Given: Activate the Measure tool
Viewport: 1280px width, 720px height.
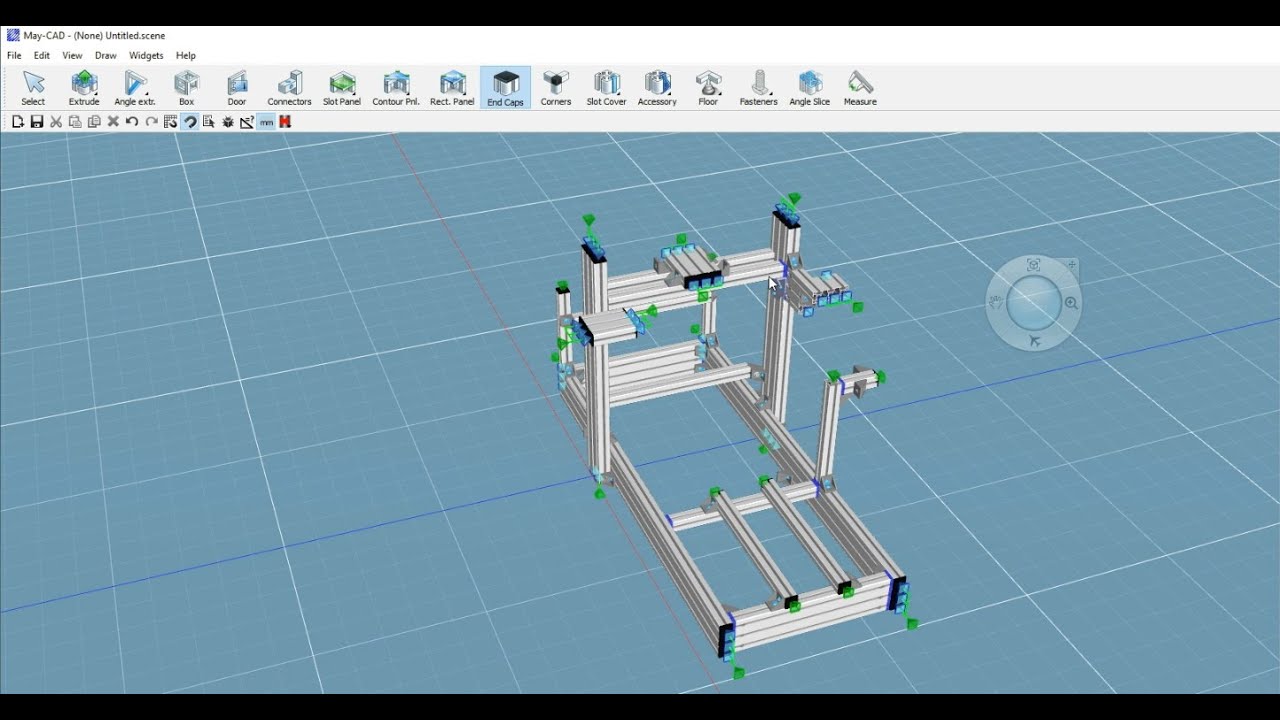Looking at the screenshot, I should pos(860,88).
